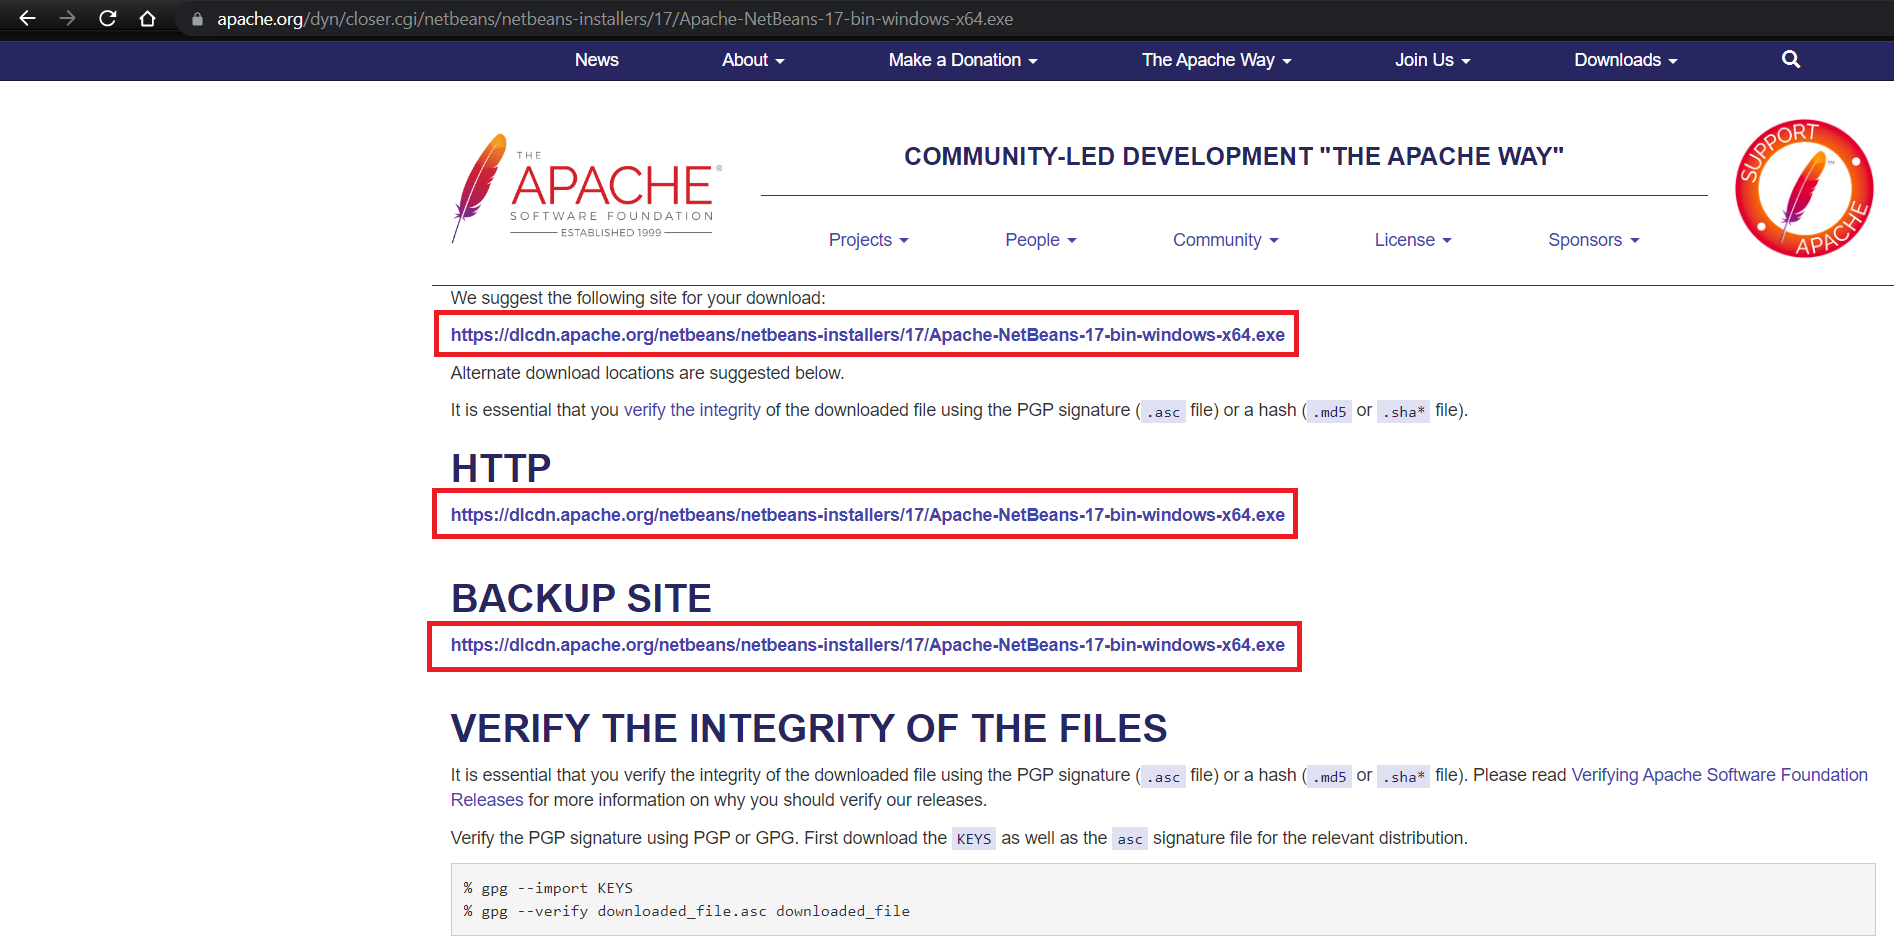1894x948 pixels.
Task: Expand the Make a Donation dropdown
Action: point(962,60)
